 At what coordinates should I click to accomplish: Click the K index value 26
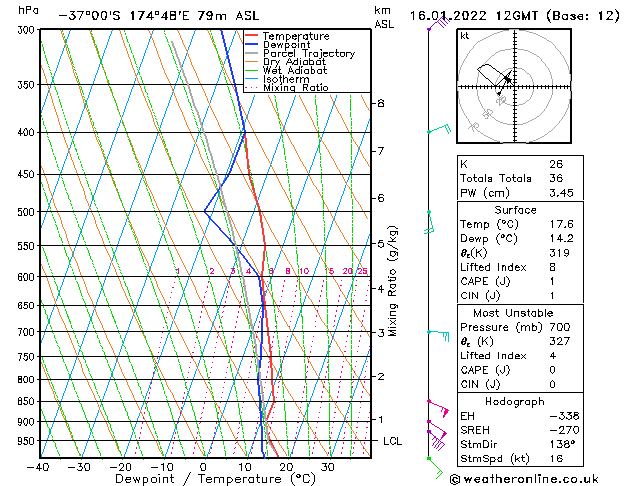click(556, 164)
